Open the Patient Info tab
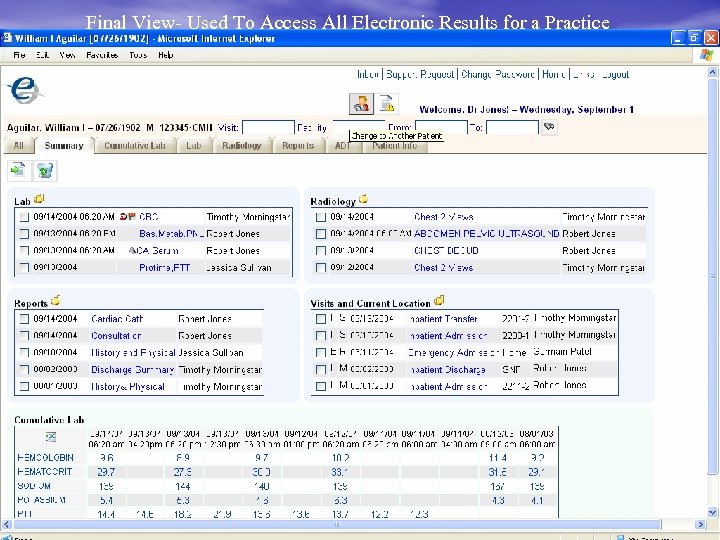Viewport: 720px width, 540px height. (395, 146)
